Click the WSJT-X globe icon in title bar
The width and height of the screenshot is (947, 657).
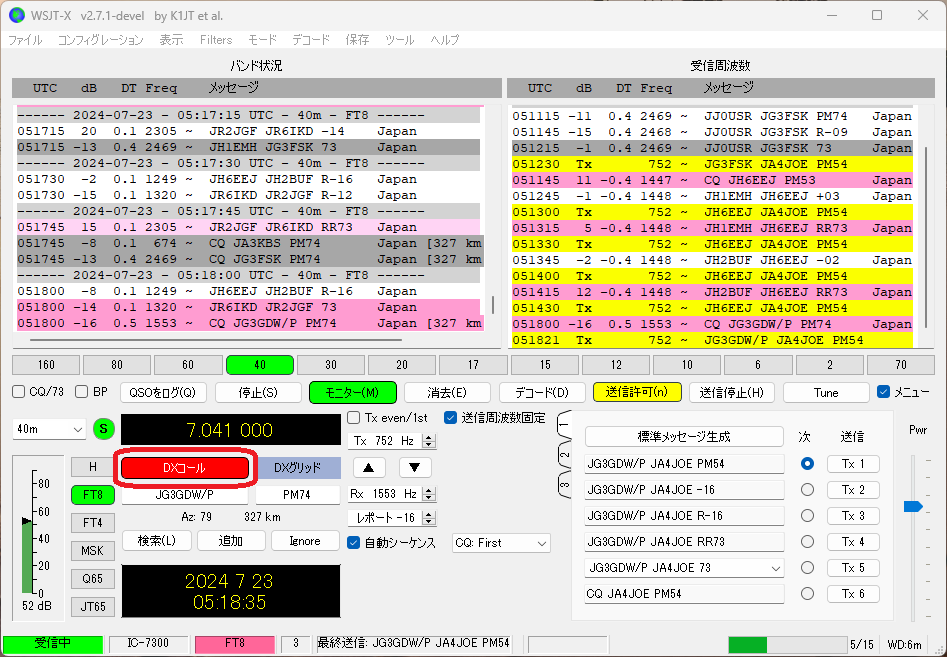16,15
